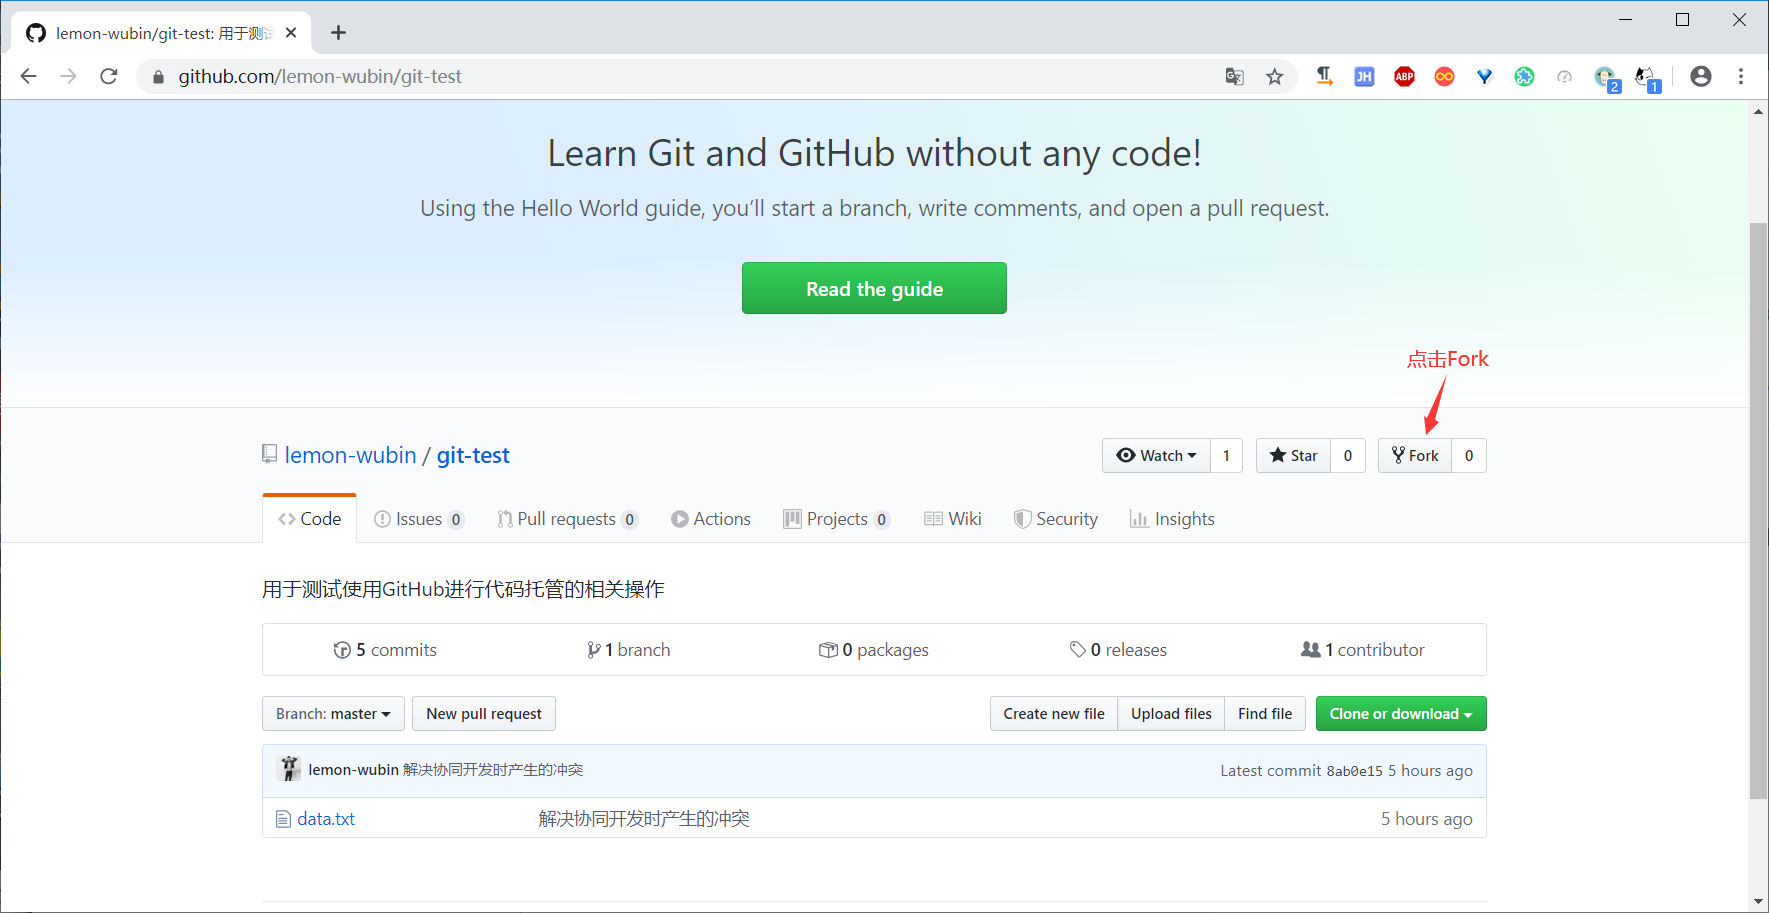Switch to the Issues tab
This screenshot has height=913, width=1769.
point(419,519)
